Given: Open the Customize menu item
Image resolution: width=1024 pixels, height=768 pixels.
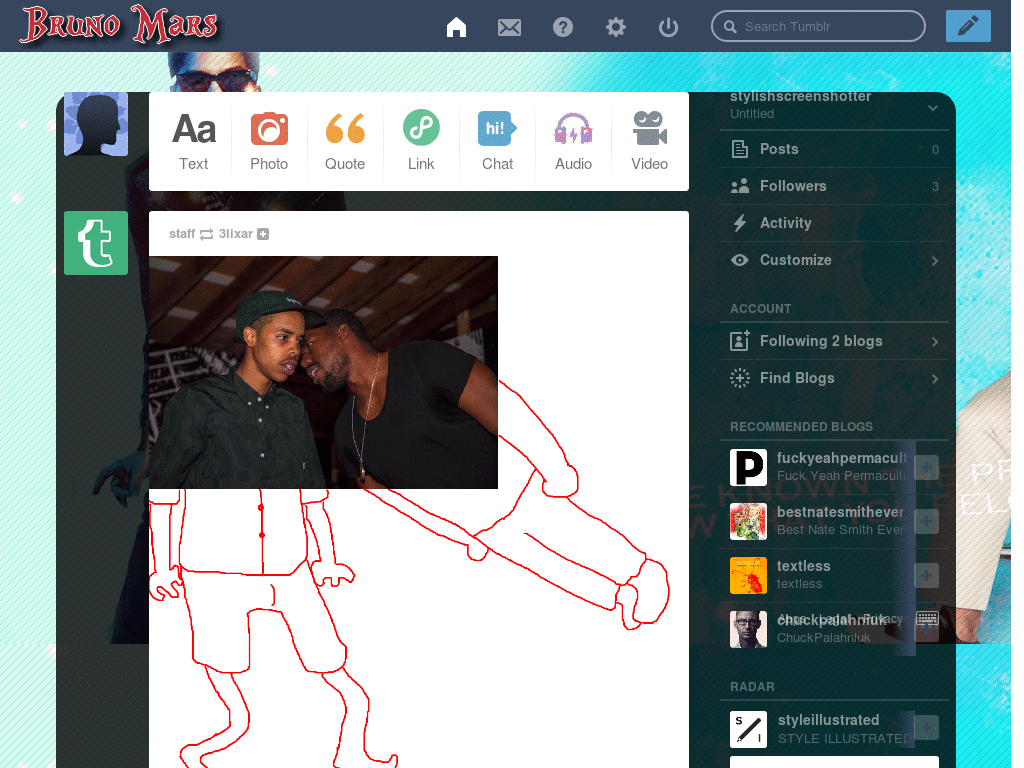Looking at the screenshot, I should point(835,260).
